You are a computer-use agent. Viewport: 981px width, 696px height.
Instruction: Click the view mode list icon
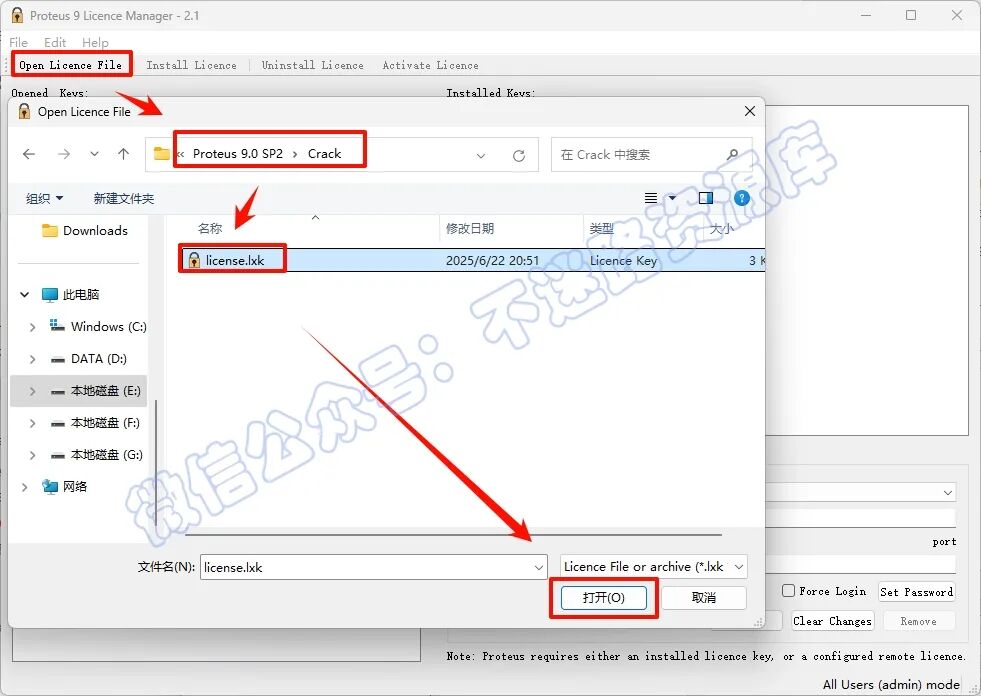(x=651, y=198)
